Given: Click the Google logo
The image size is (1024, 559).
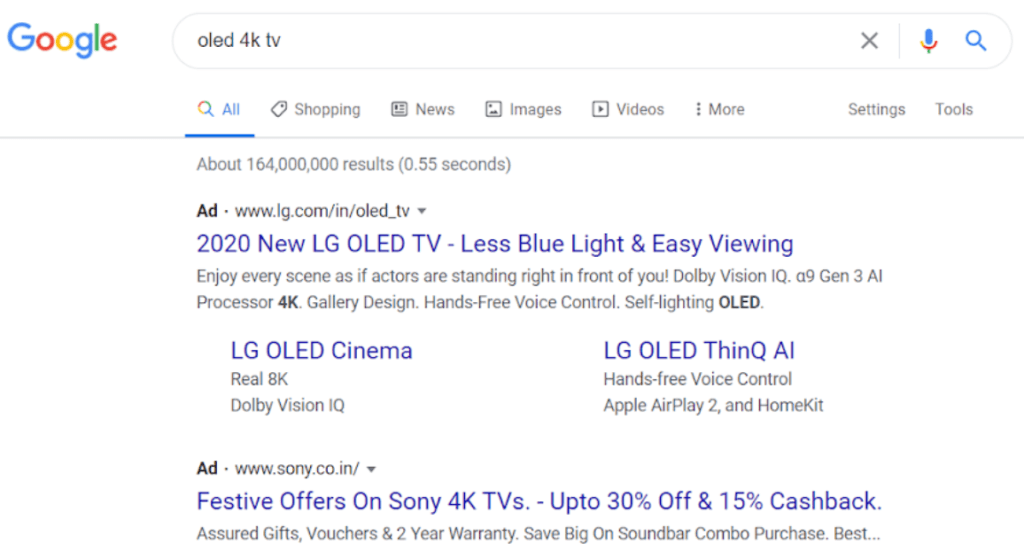Looking at the screenshot, I should coord(62,40).
